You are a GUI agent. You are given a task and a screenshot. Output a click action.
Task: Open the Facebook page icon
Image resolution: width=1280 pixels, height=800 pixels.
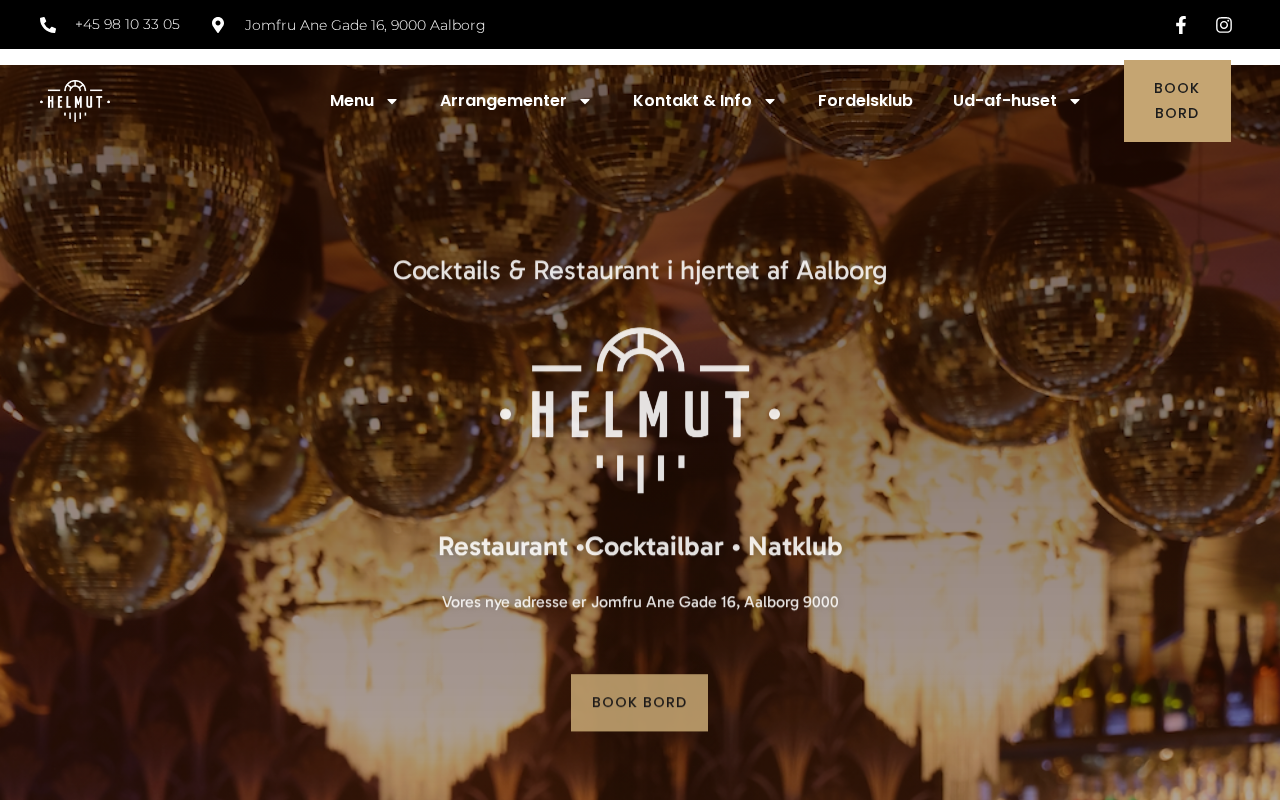point(1180,25)
